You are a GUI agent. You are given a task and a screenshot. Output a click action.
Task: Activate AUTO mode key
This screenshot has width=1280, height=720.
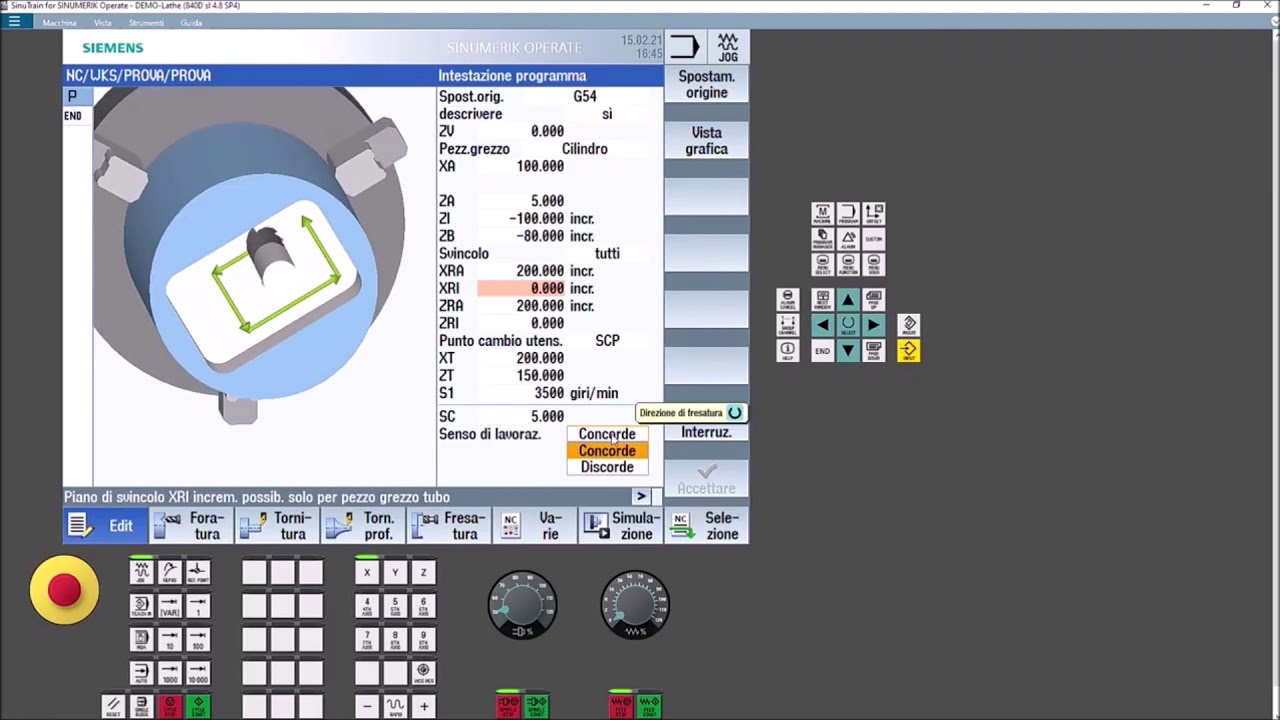click(142, 673)
